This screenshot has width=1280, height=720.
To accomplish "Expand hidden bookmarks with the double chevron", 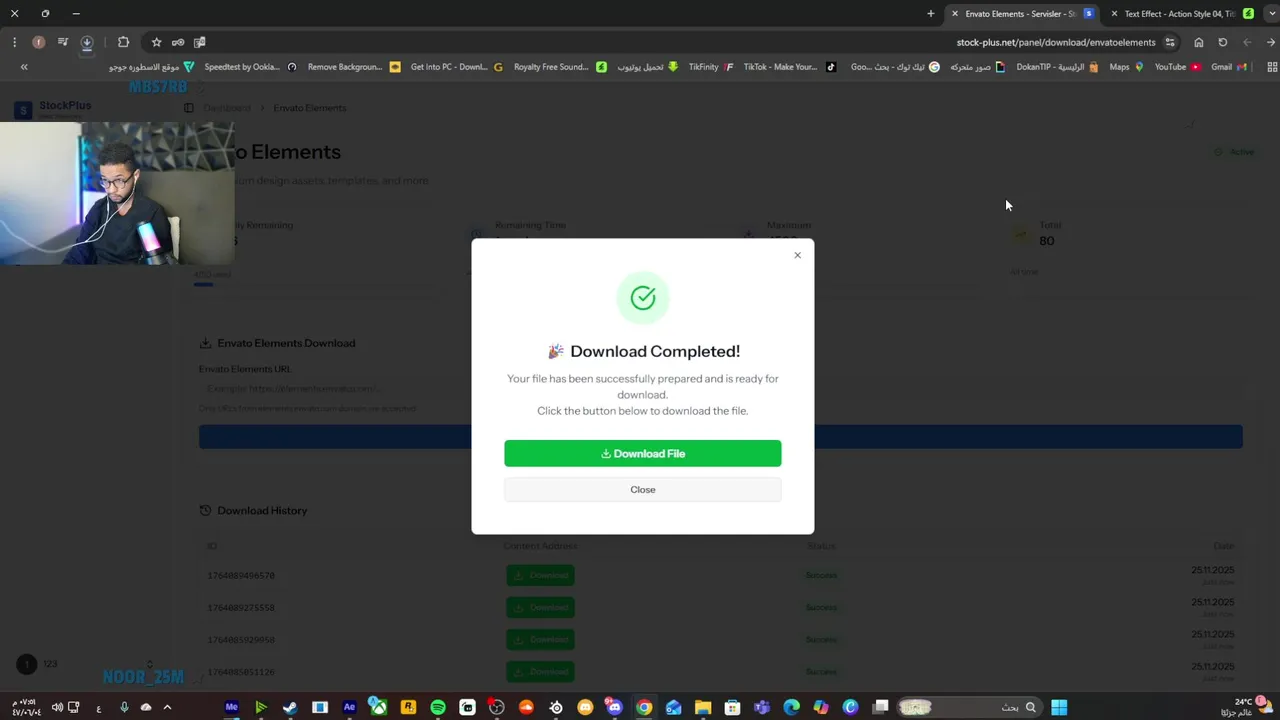I will tap(24, 67).
